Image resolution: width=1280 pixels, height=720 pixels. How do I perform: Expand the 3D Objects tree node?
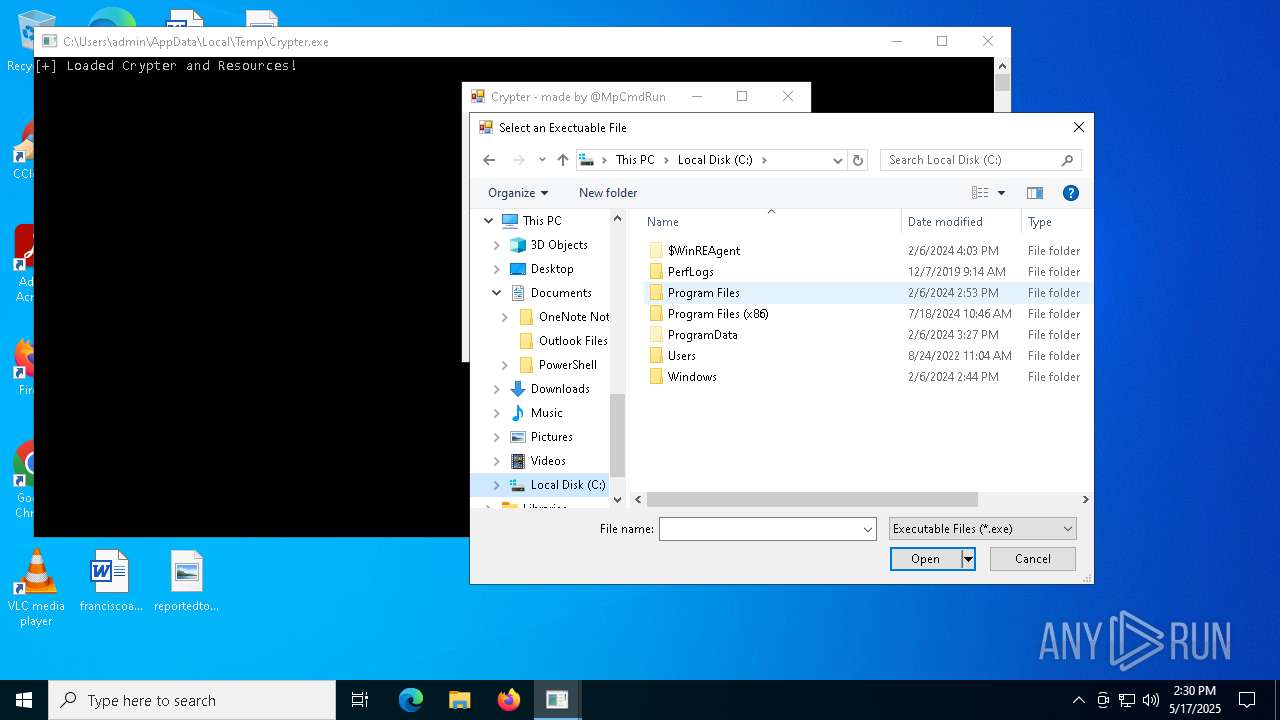point(497,245)
